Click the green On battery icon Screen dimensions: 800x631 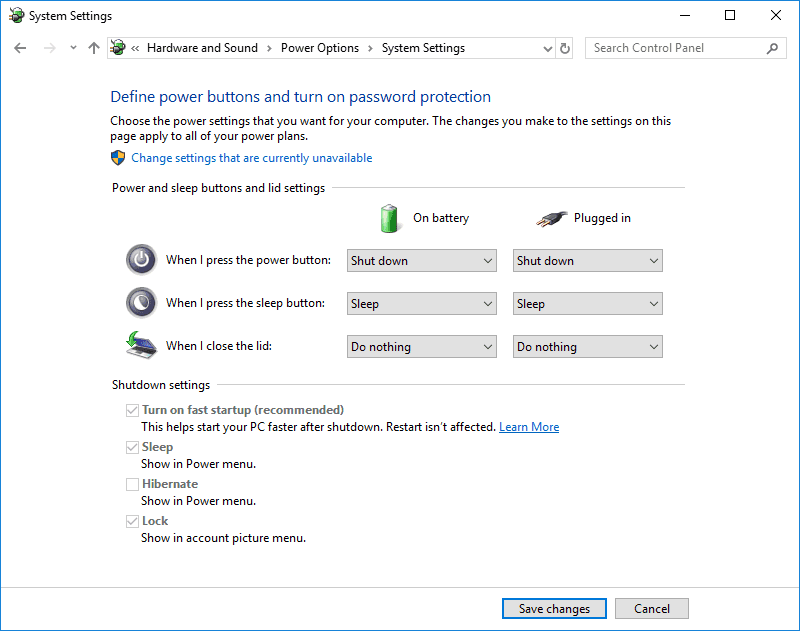click(x=388, y=218)
